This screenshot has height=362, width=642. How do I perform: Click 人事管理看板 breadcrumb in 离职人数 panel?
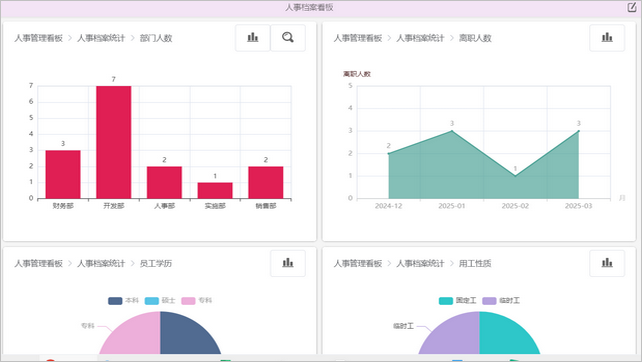tap(358, 38)
